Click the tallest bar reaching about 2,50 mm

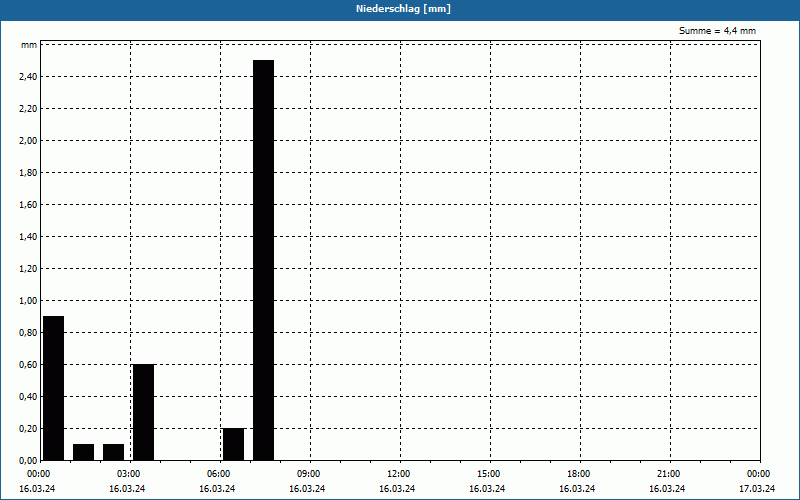[263, 260]
